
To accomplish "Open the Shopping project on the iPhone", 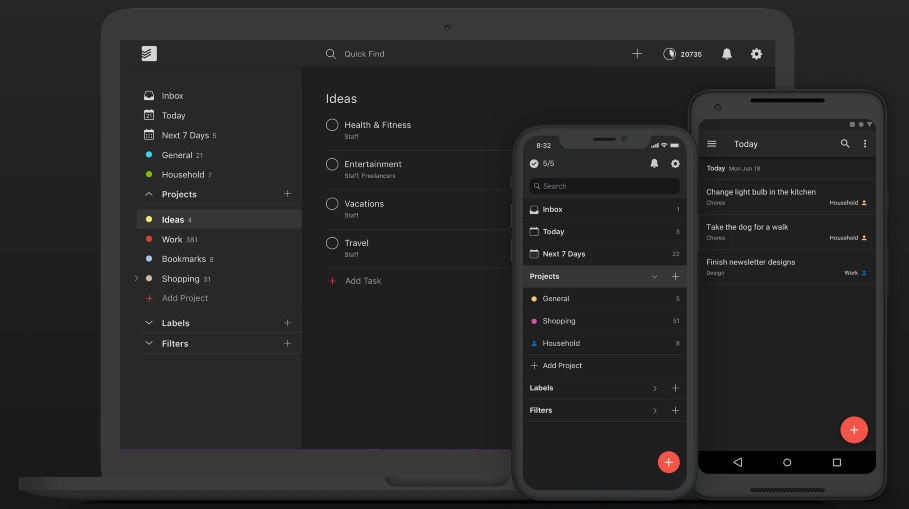I will (x=605, y=321).
